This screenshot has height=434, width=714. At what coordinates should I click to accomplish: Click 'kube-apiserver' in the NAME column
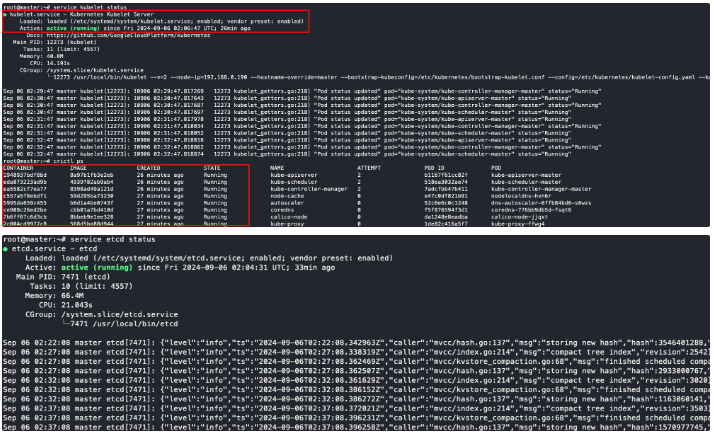click(x=294, y=175)
